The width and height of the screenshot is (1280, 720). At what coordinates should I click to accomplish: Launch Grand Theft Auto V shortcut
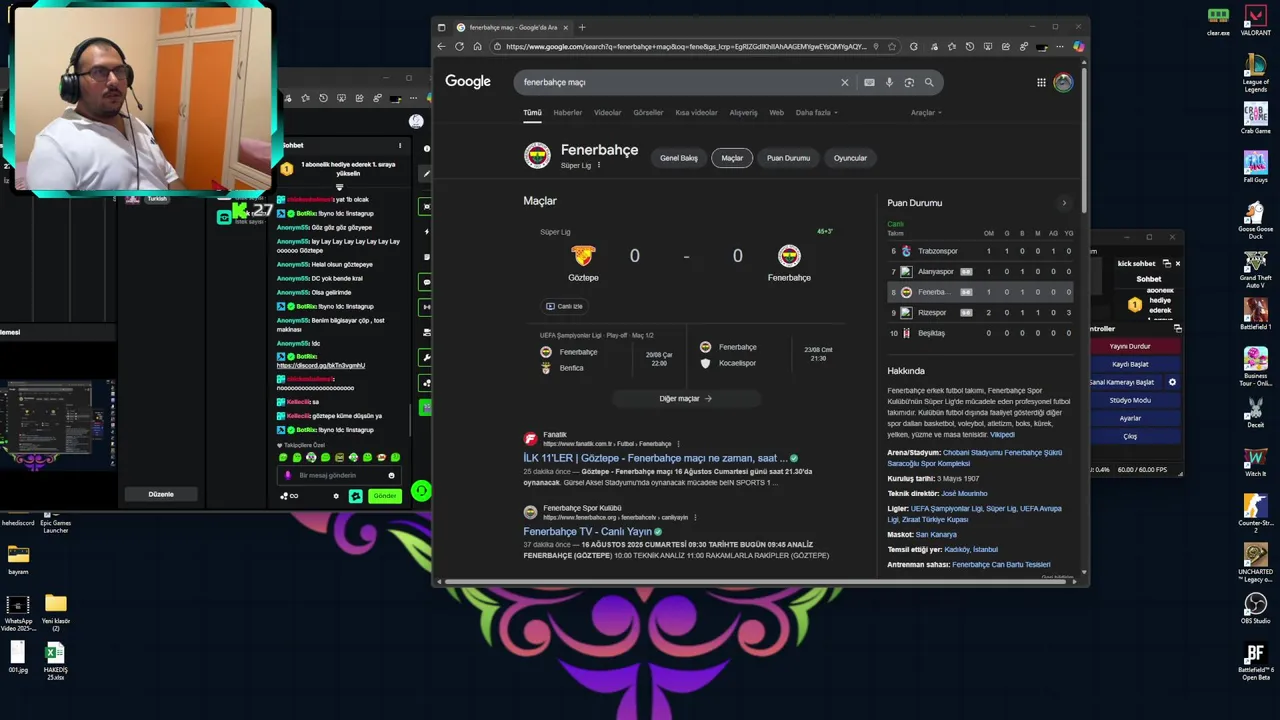(x=1255, y=268)
